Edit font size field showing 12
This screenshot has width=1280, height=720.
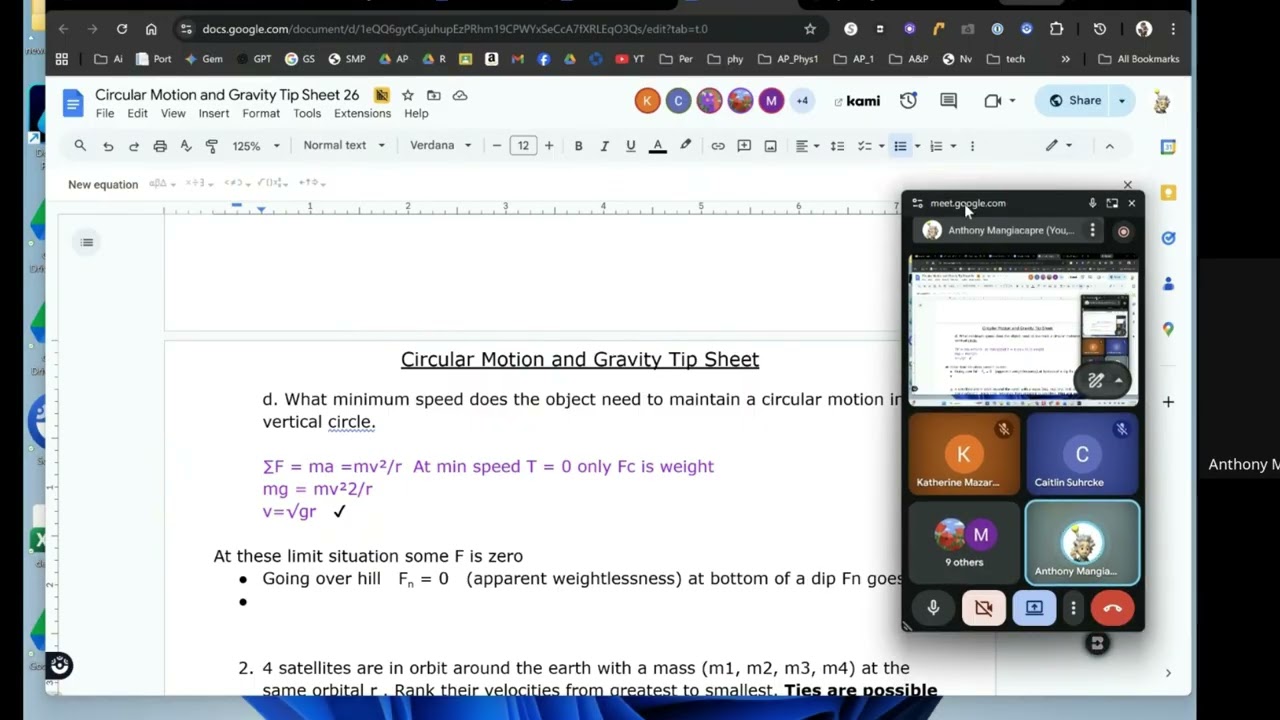pos(523,146)
